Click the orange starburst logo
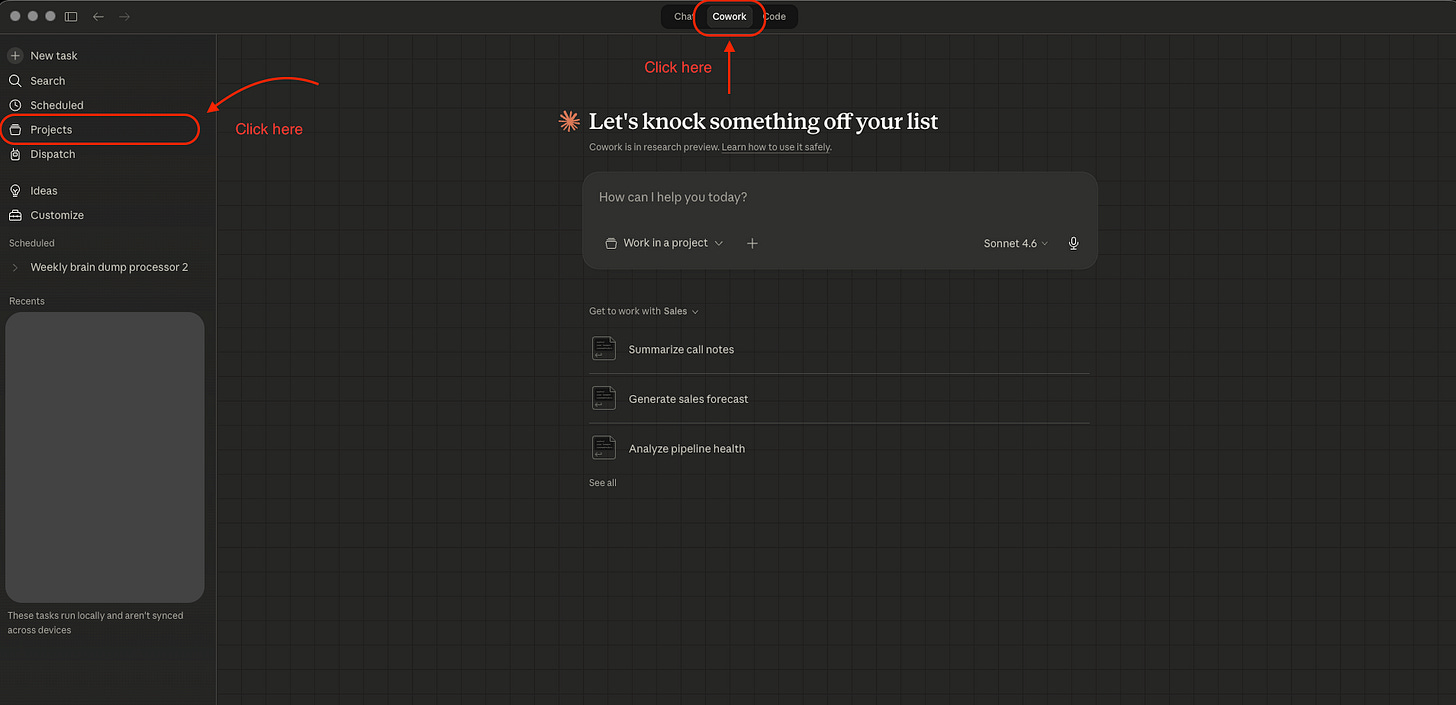1456x705 pixels. (569, 122)
